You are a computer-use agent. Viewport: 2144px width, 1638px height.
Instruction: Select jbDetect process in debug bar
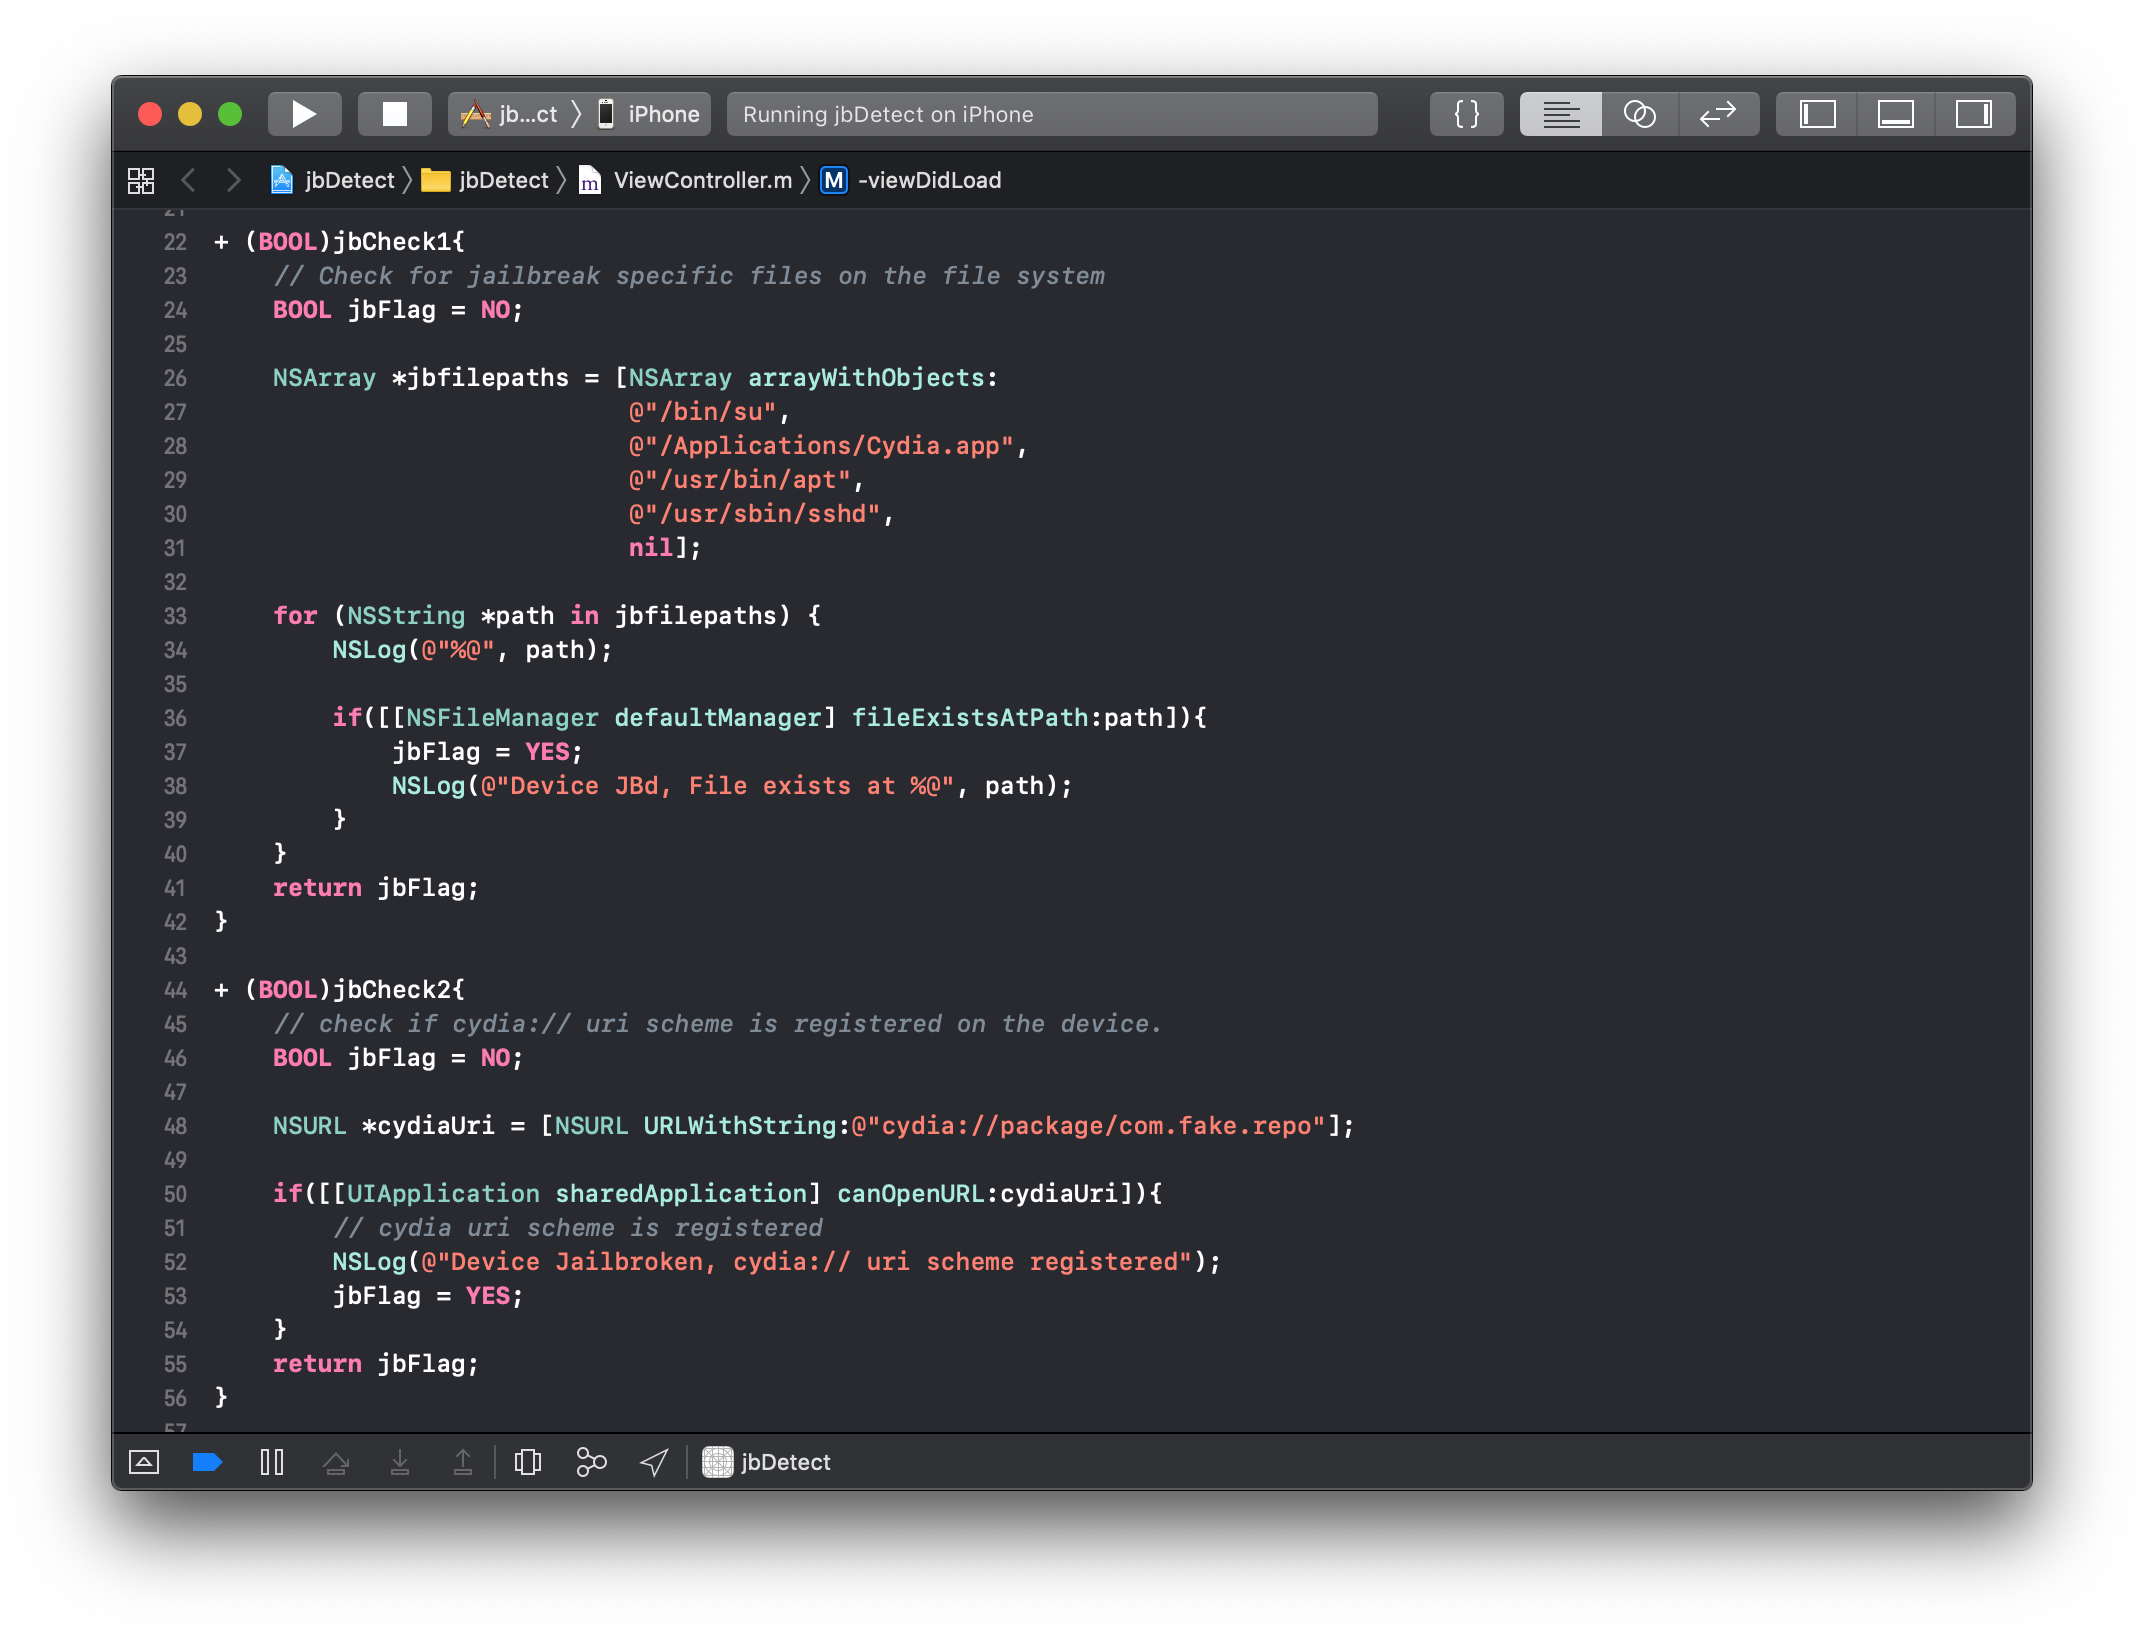click(767, 1462)
